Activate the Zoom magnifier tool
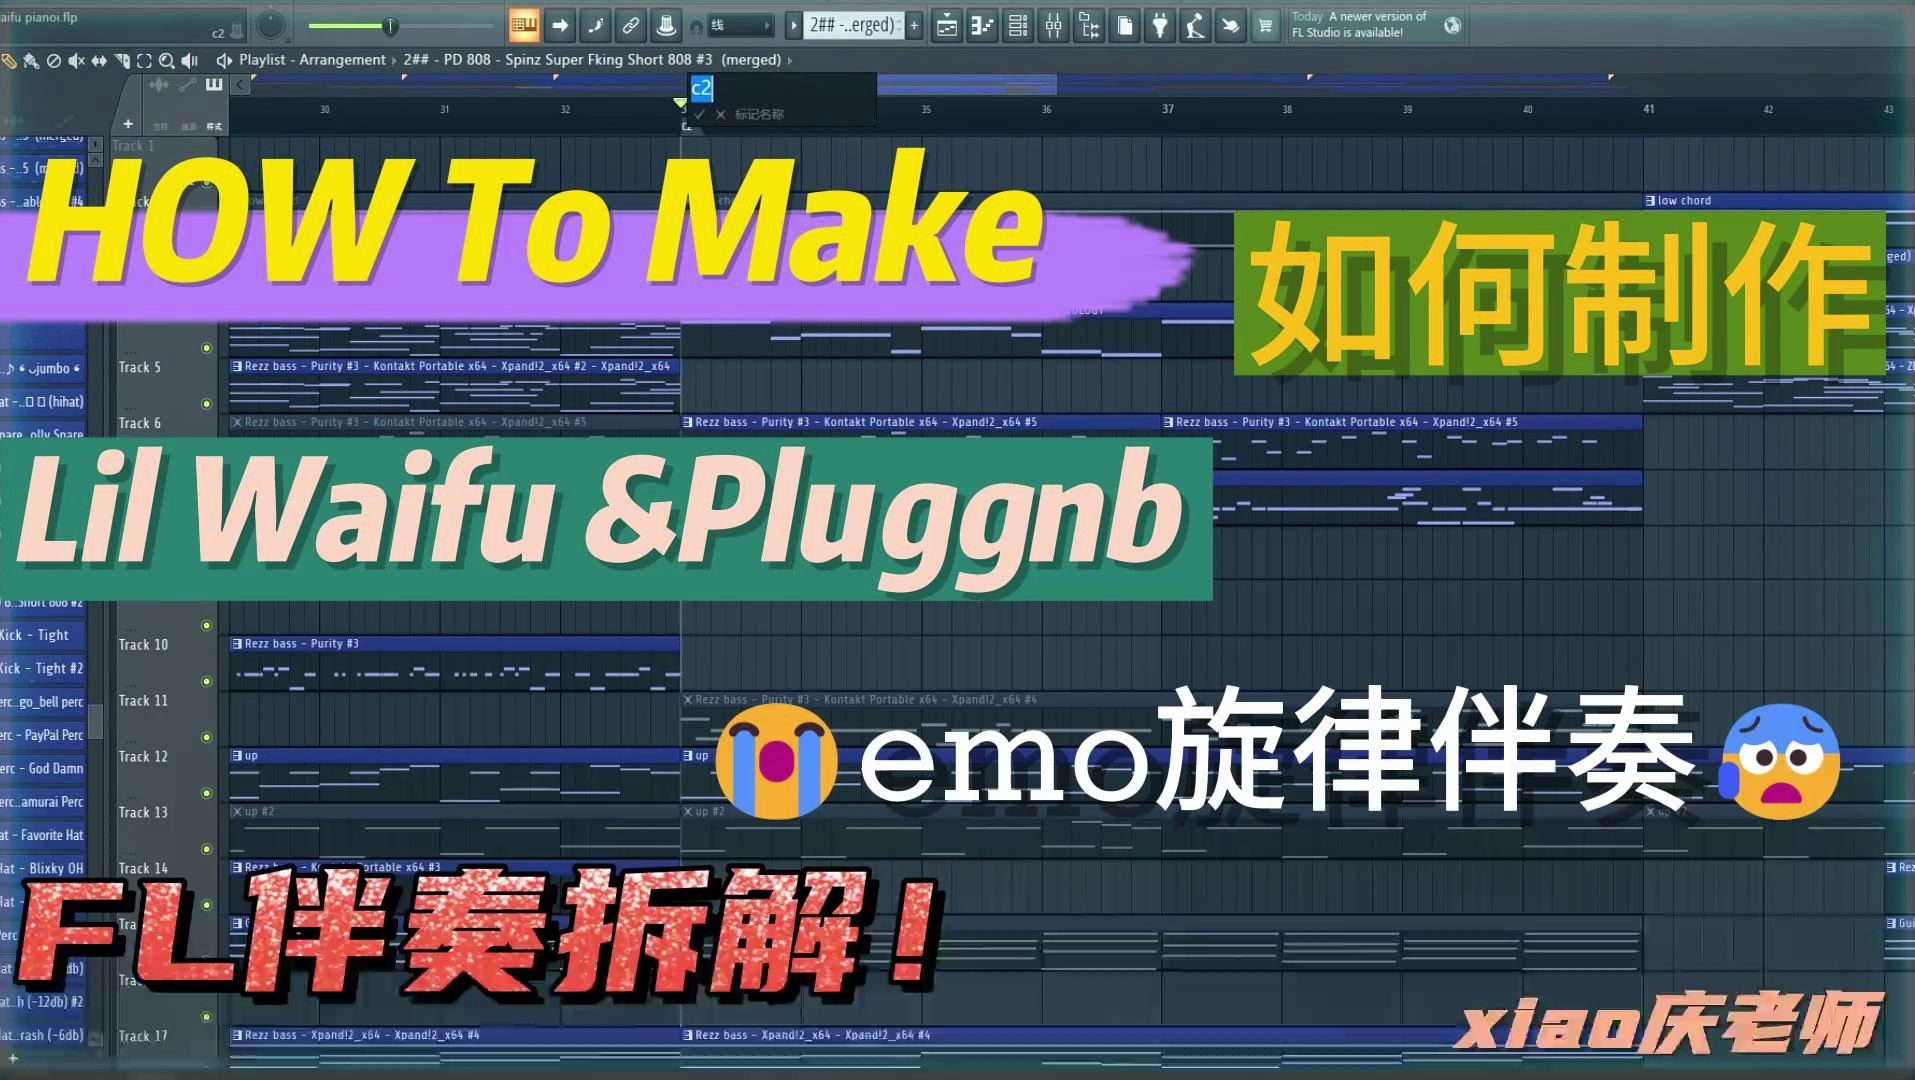 tap(166, 61)
